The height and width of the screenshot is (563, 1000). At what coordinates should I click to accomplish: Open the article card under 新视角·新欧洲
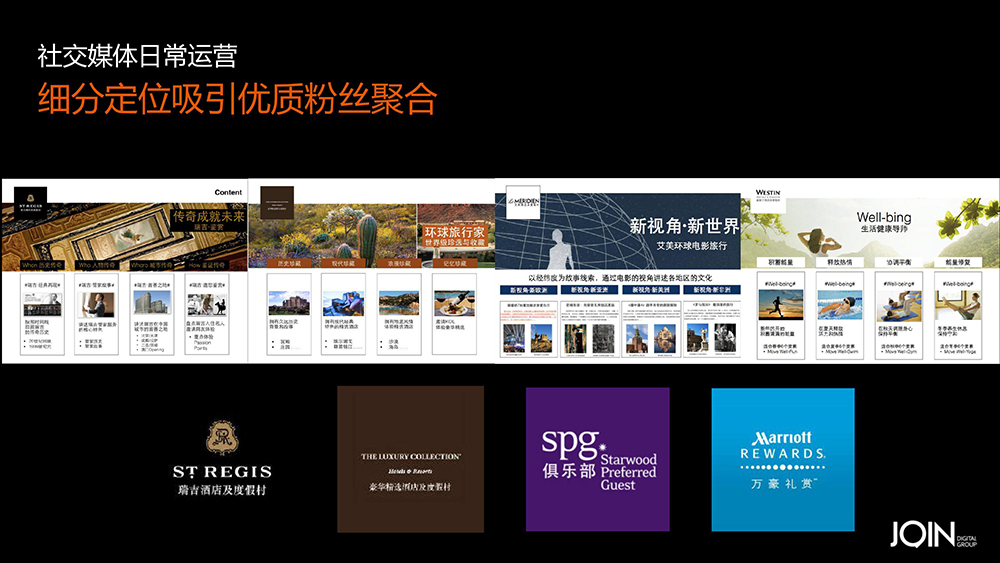click(528, 330)
